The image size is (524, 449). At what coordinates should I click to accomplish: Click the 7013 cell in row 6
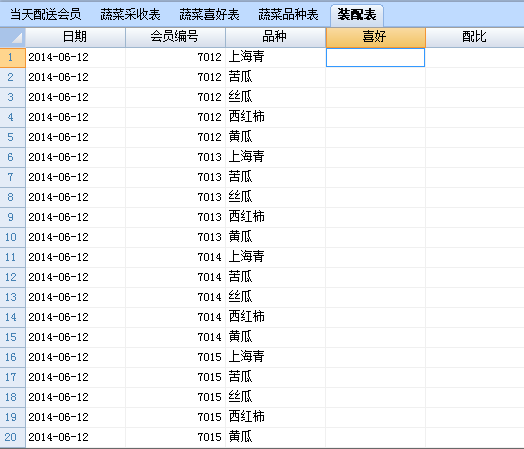point(175,157)
